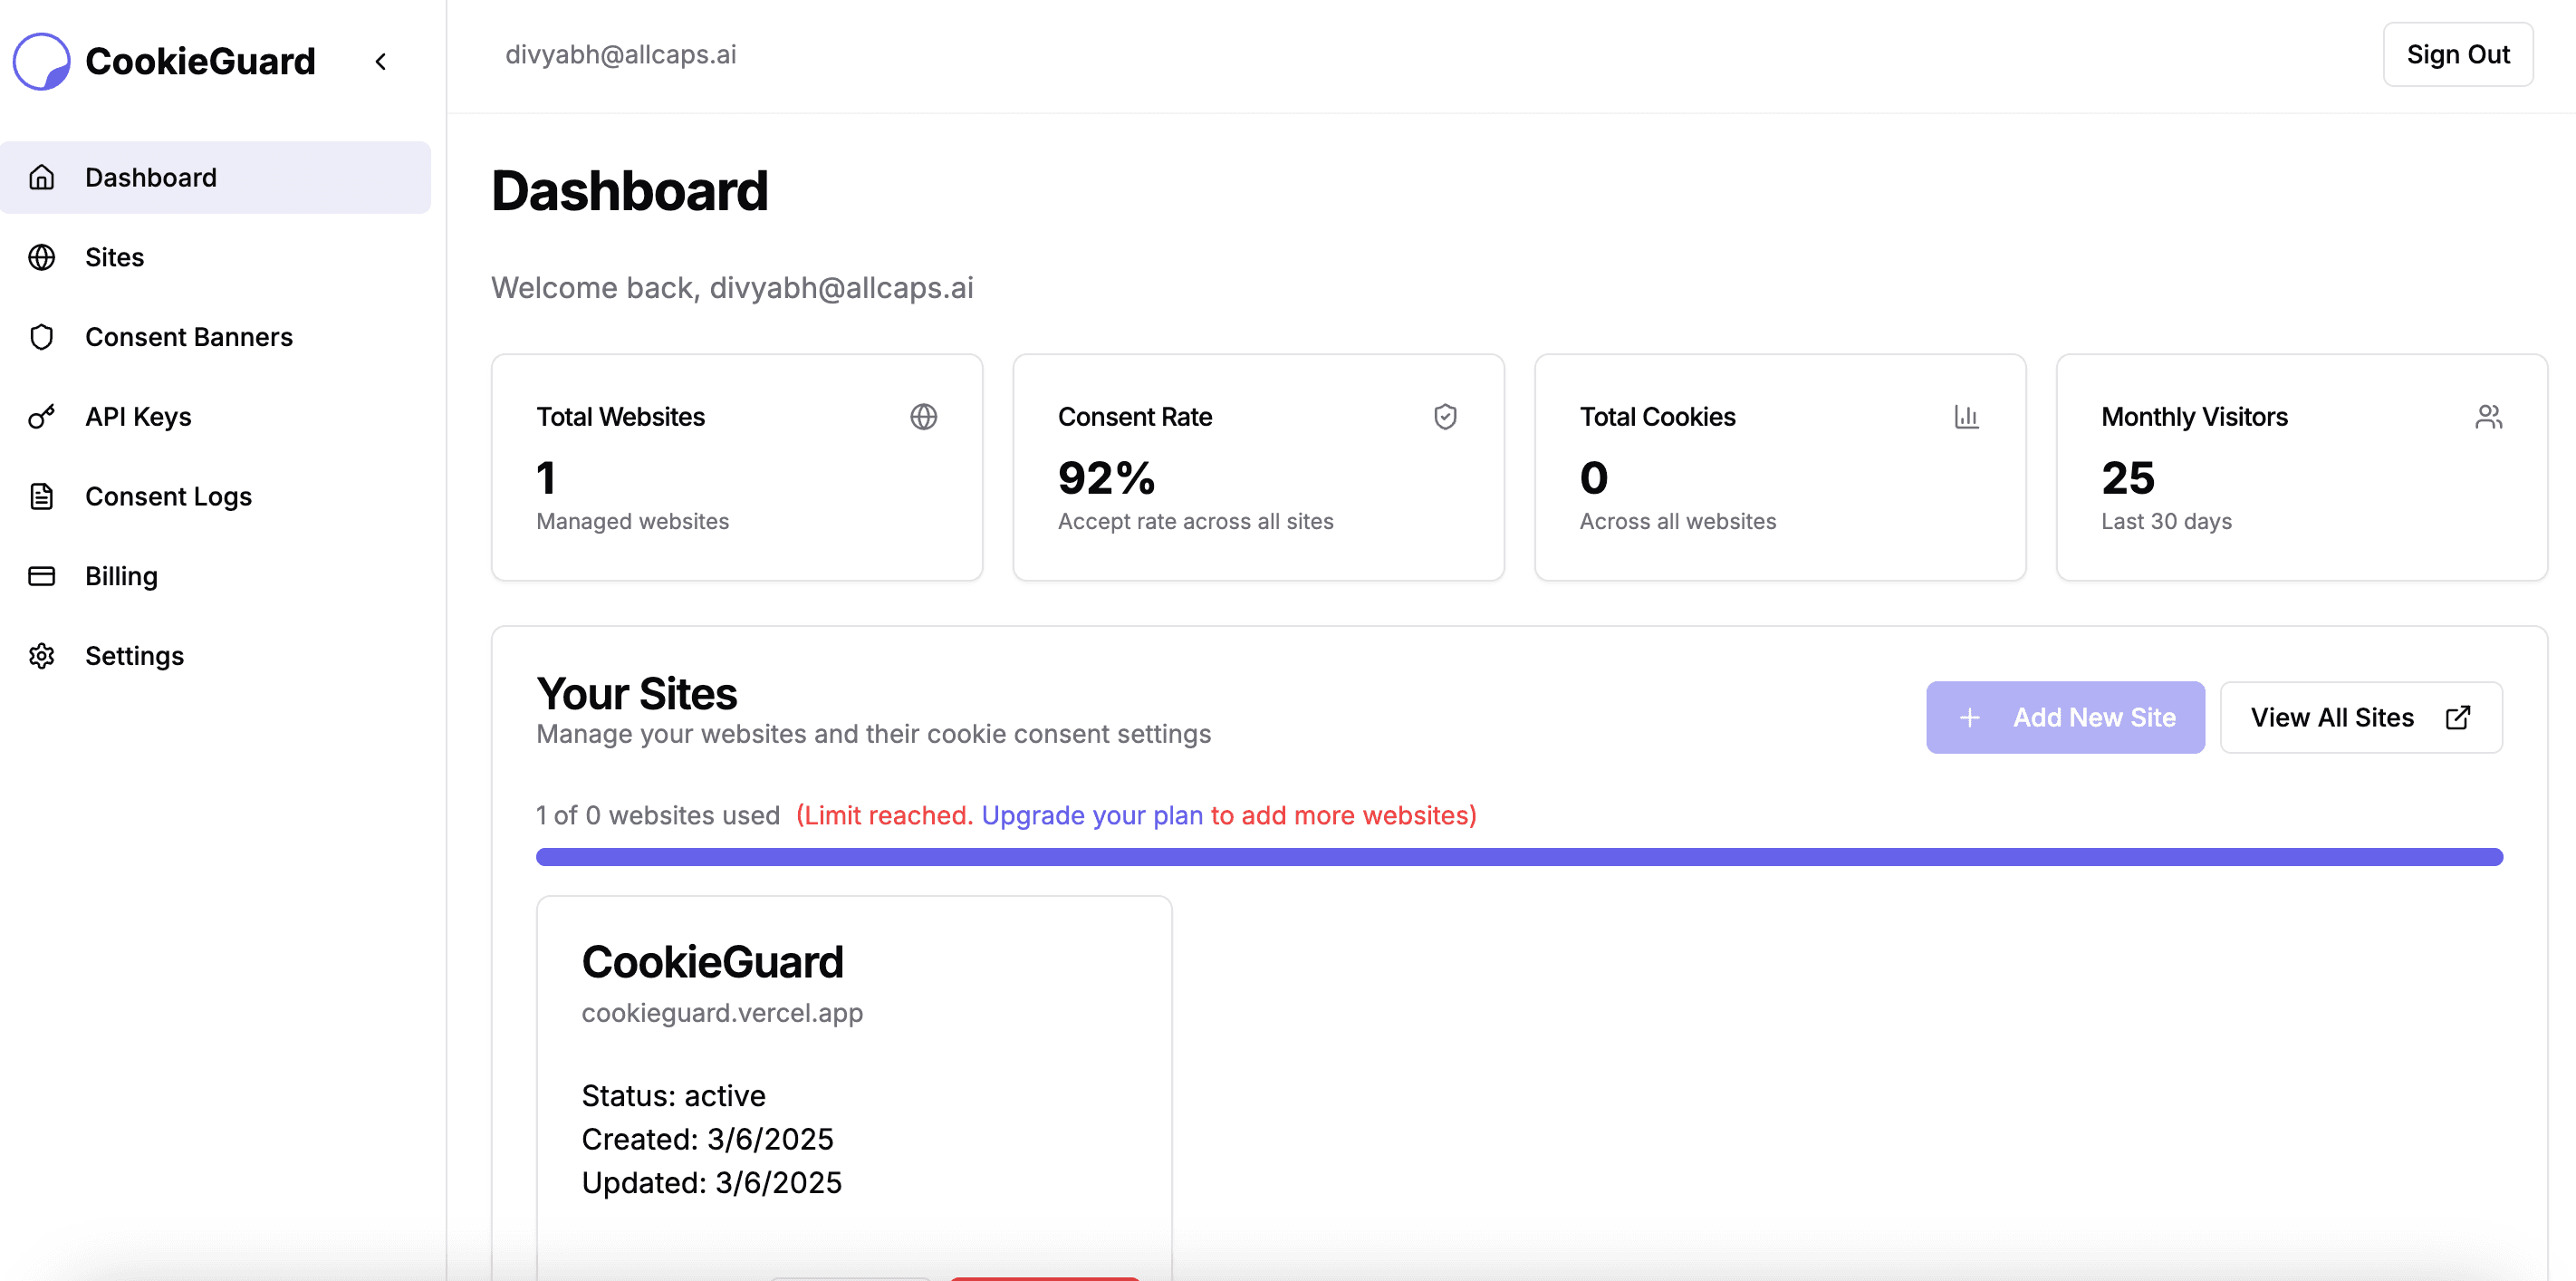Click the Consent Banners shield icon
The height and width of the screenshot is (1281, 2576).
[x=41, y=337]
